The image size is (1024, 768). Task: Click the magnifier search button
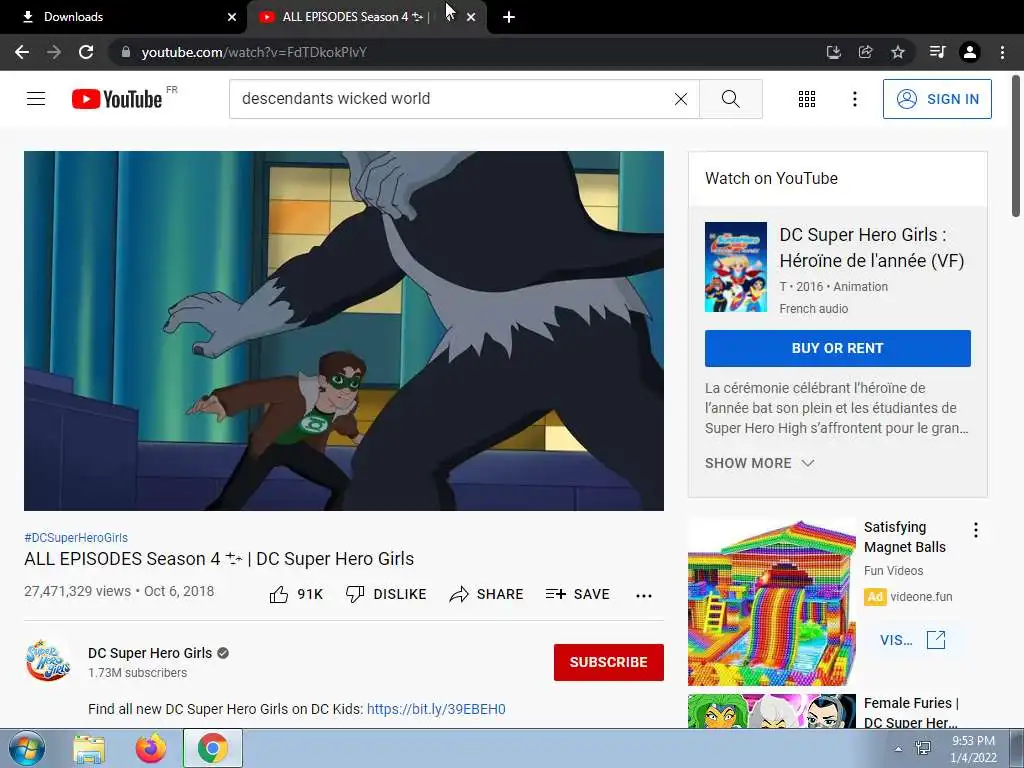click(730, 99)
